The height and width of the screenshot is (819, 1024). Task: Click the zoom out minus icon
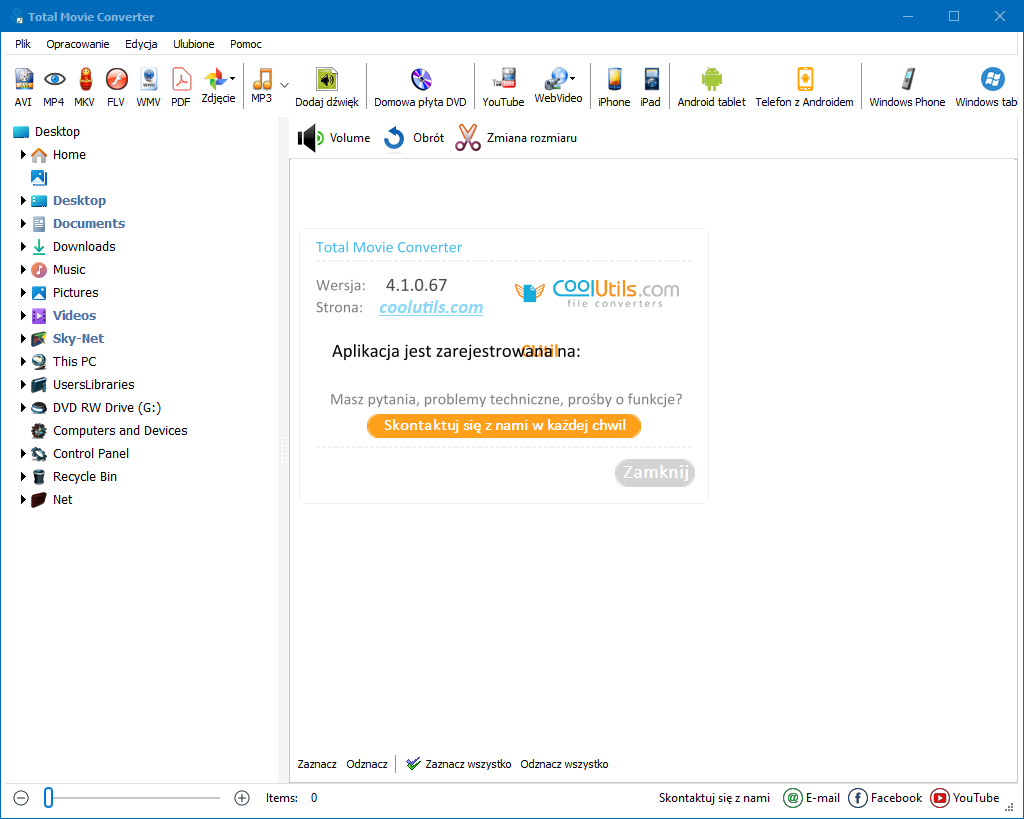coord(21,798)
